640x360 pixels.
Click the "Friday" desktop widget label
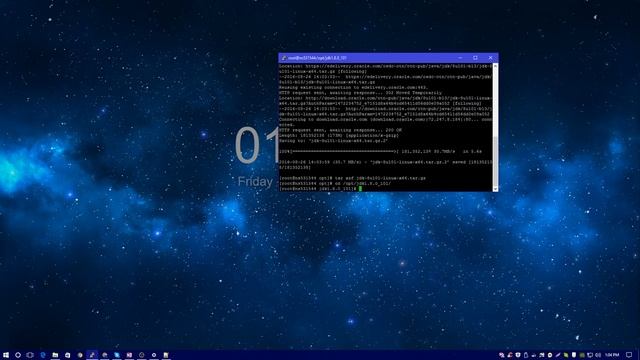(255, 182)
